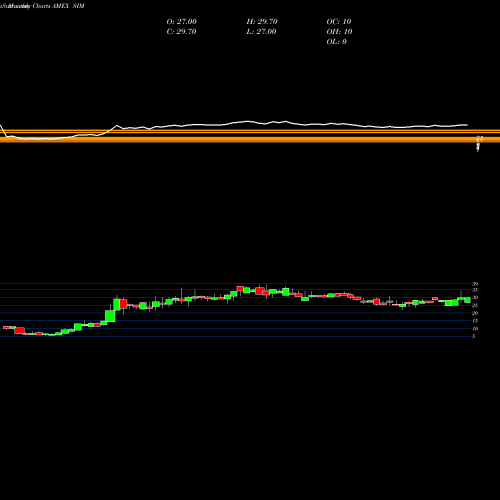500x500 pixels.
Task: Click the open value "O: 27.00"
Action: (181, 22)
